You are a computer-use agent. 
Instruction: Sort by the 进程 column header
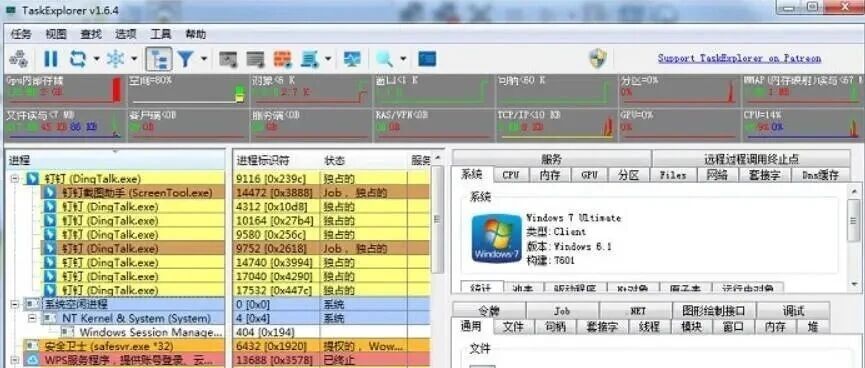pos(116,161)
